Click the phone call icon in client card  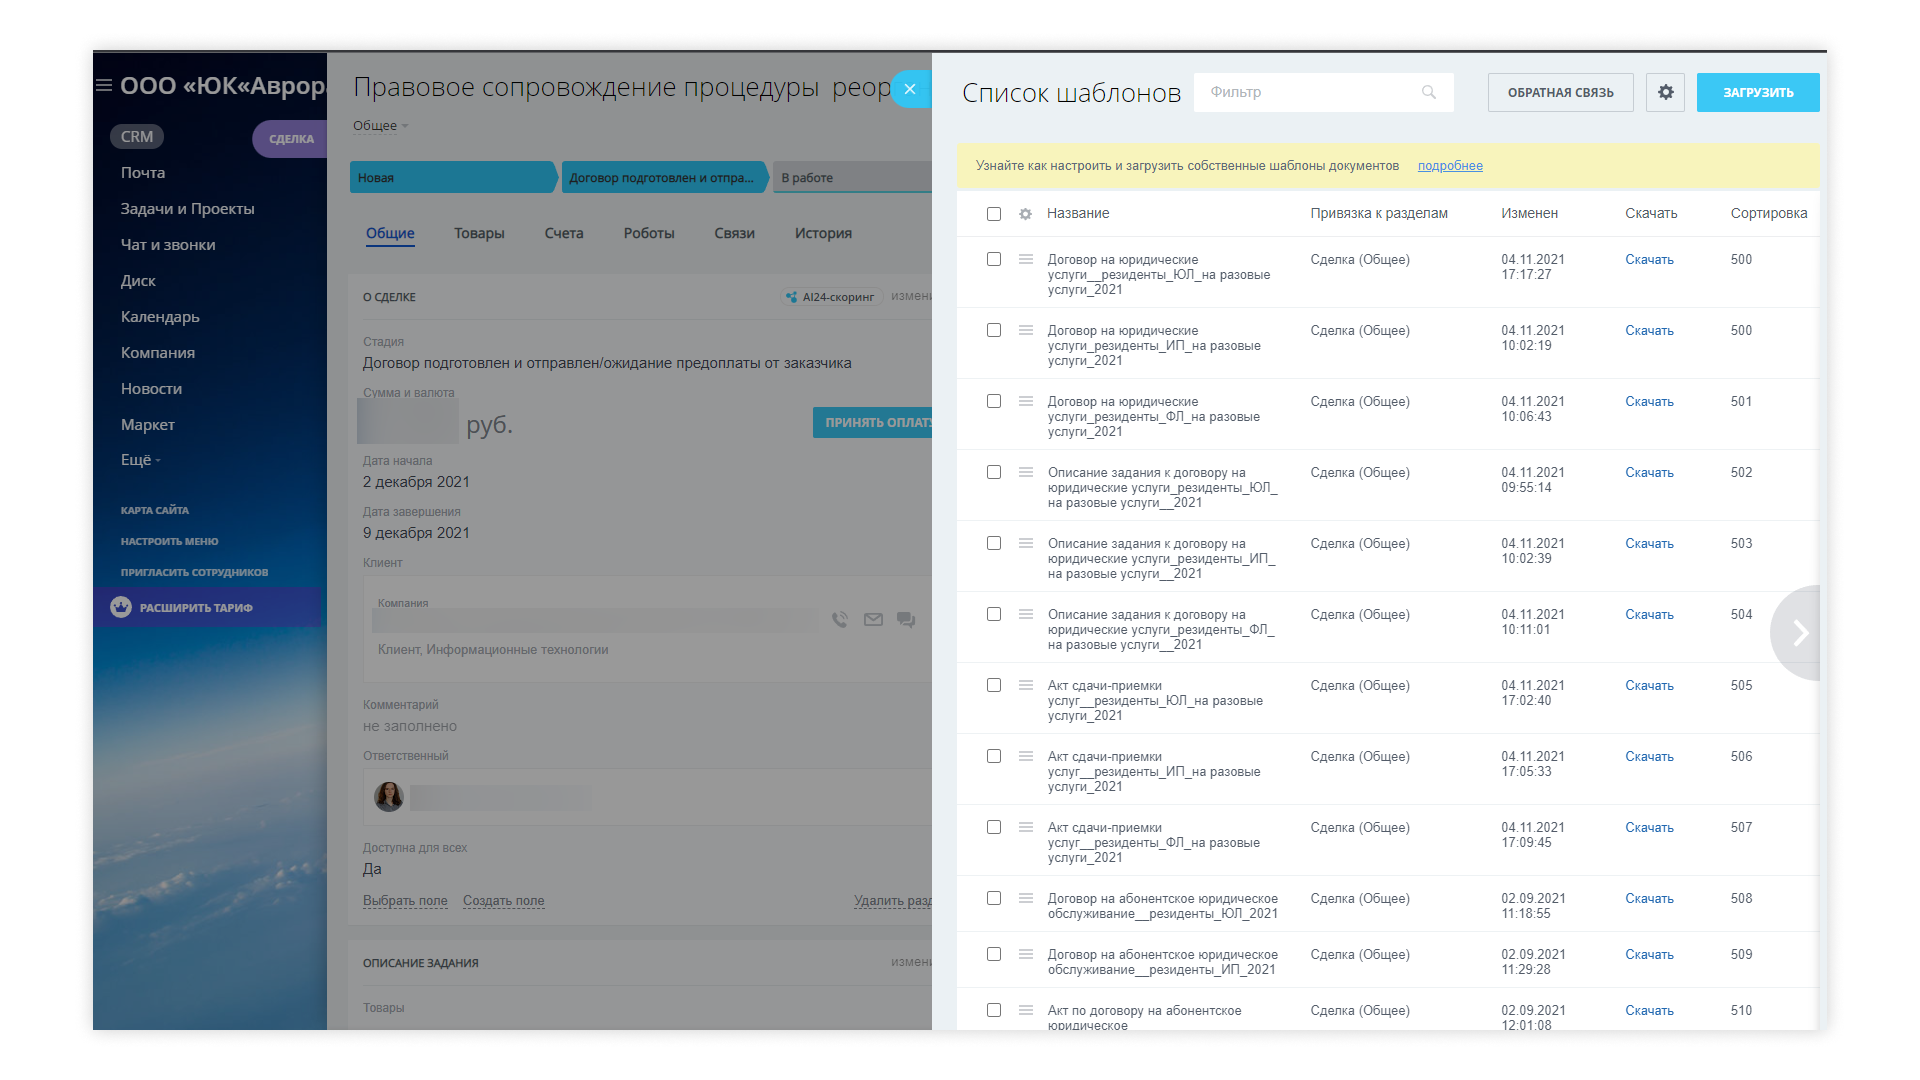(840, 620)
